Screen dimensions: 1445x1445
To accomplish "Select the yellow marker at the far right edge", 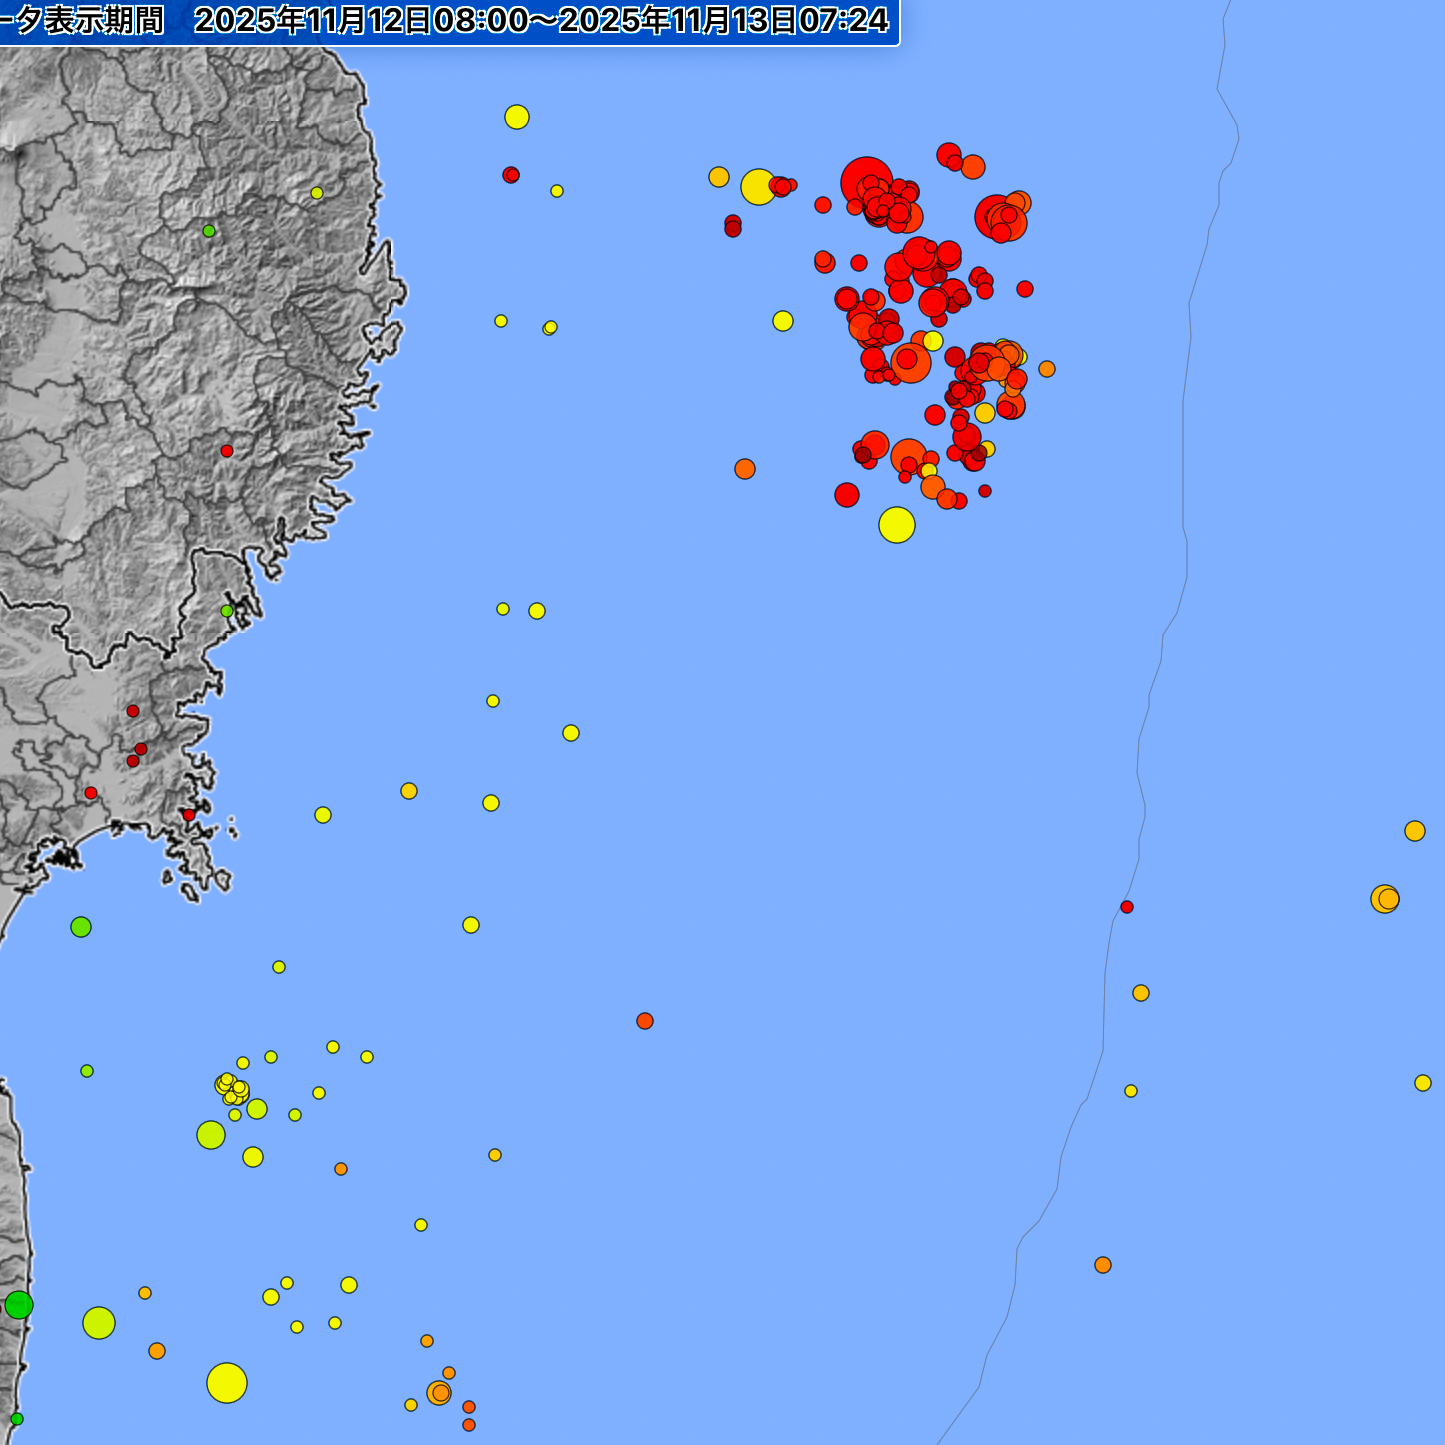I will pyautogui.click(x=1423, y=1083).
